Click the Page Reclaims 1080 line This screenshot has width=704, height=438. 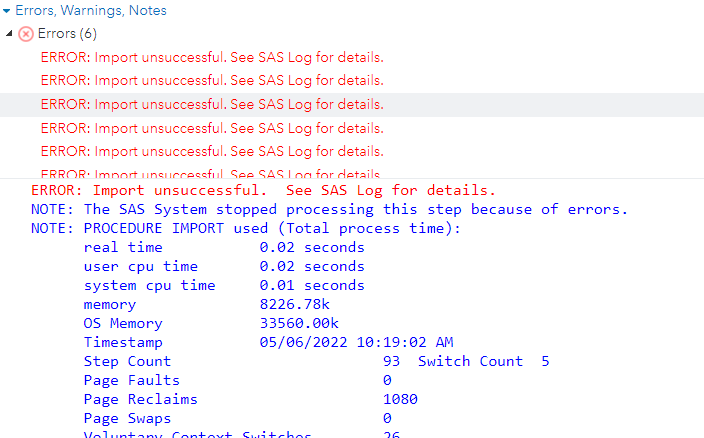tap(251, 399)
